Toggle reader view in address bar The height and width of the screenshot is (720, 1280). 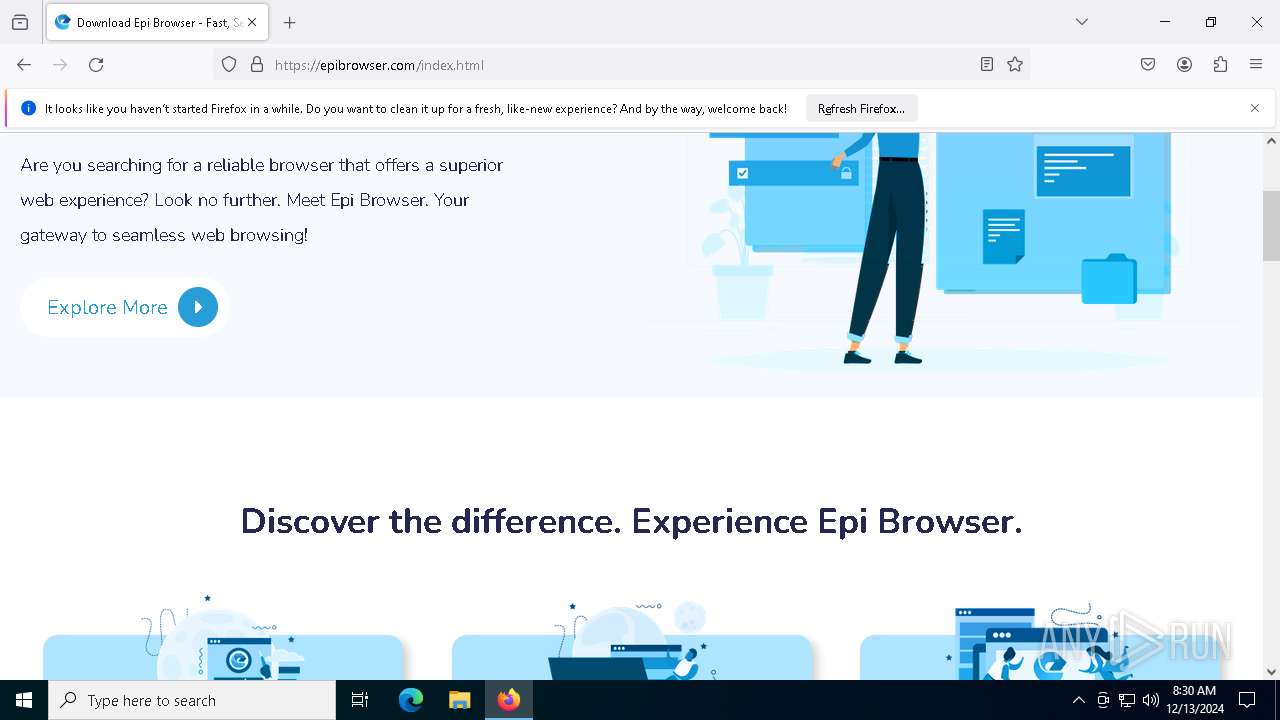(x=987, y=65)
